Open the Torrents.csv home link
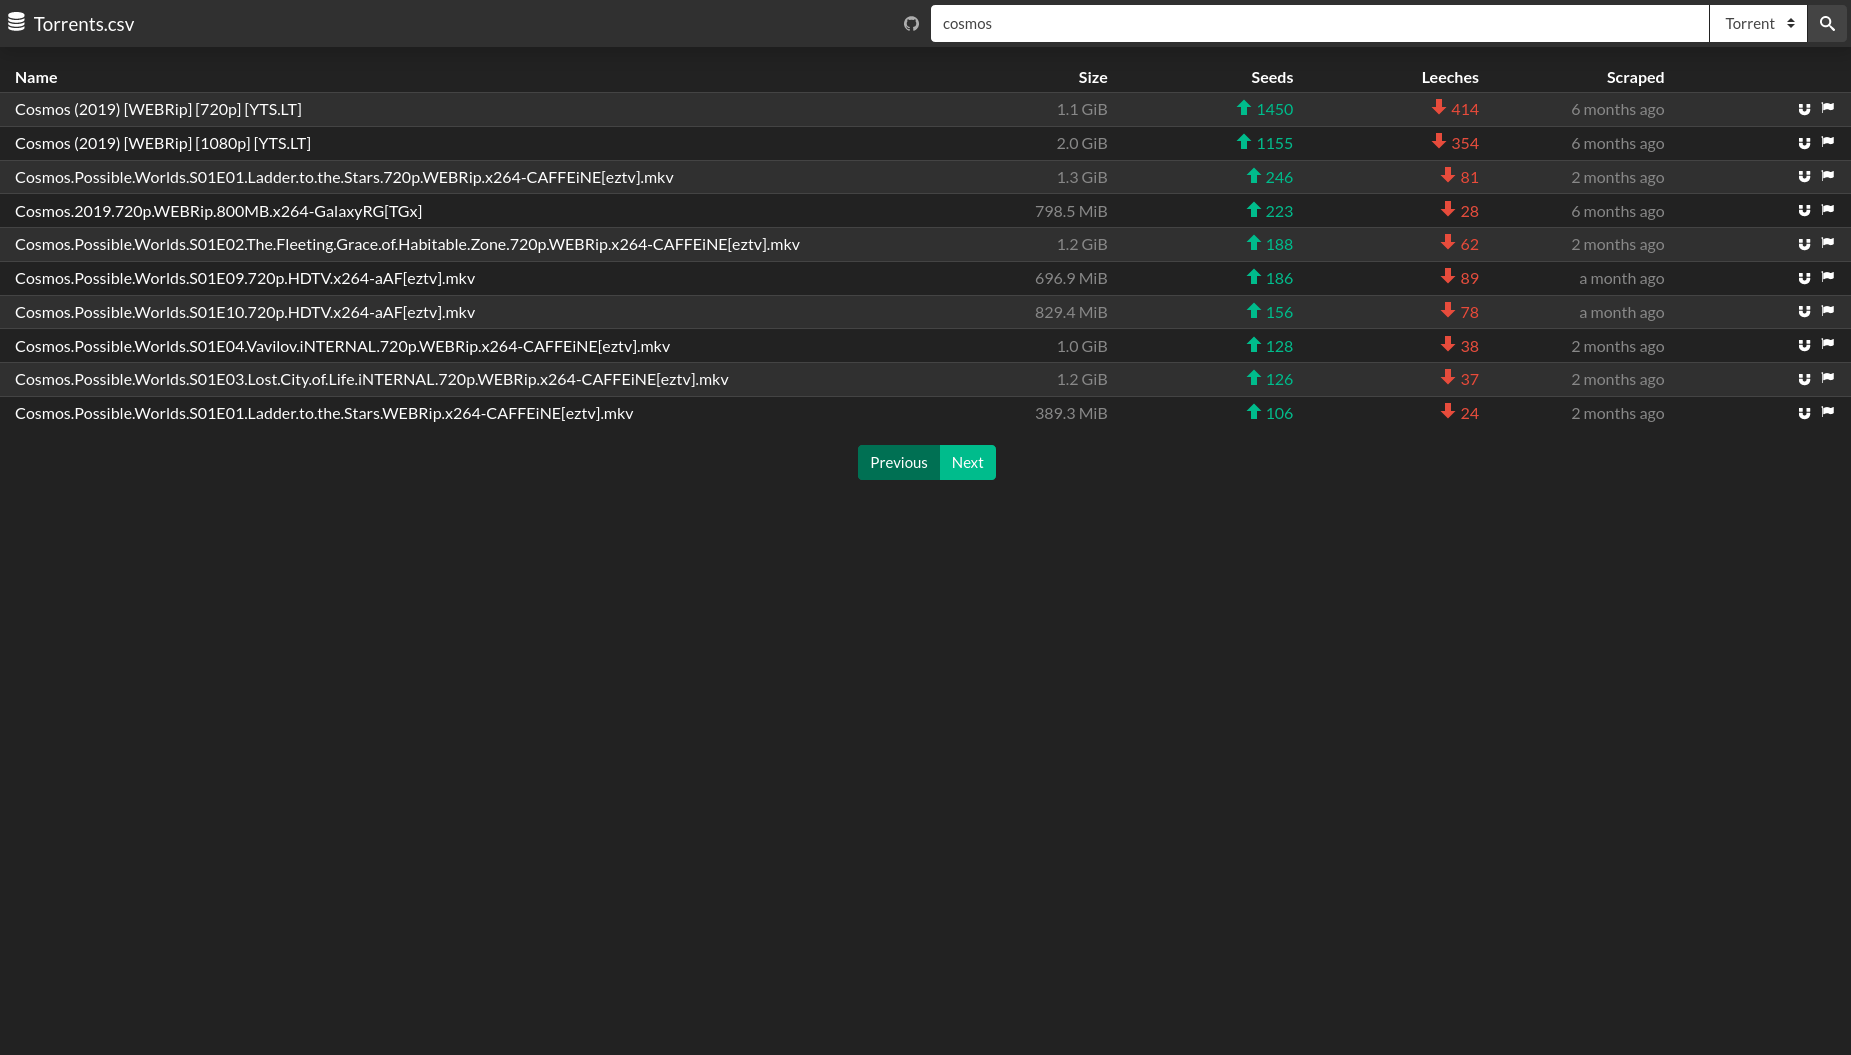Viewport: 1851px width, 1055px height. (84, 24)
